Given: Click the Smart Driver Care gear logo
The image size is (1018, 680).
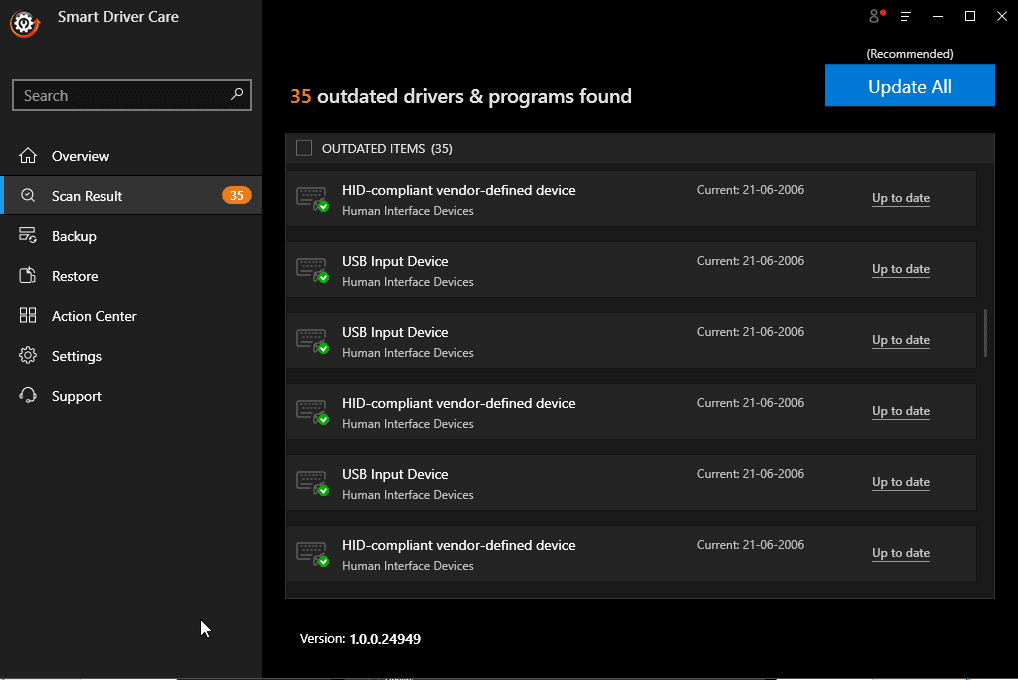Looking at the screenshot, I should click(x=23, y=22).
